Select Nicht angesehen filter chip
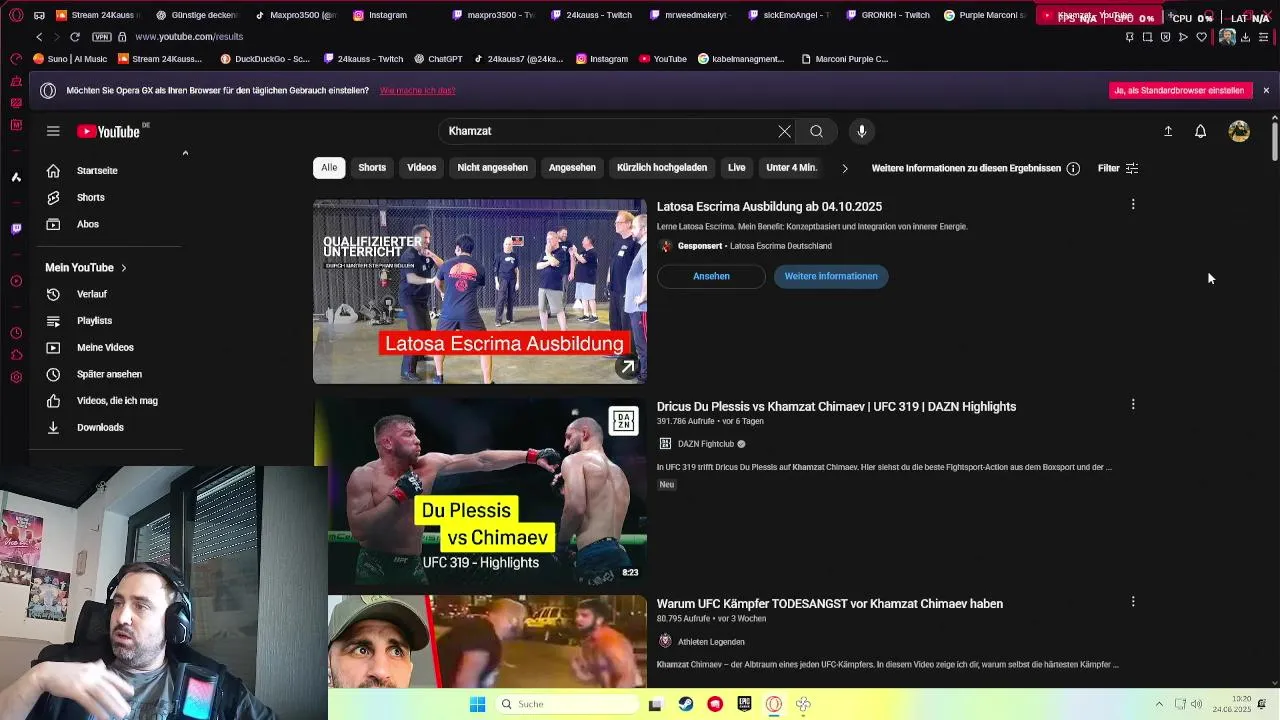 (492, 168)
